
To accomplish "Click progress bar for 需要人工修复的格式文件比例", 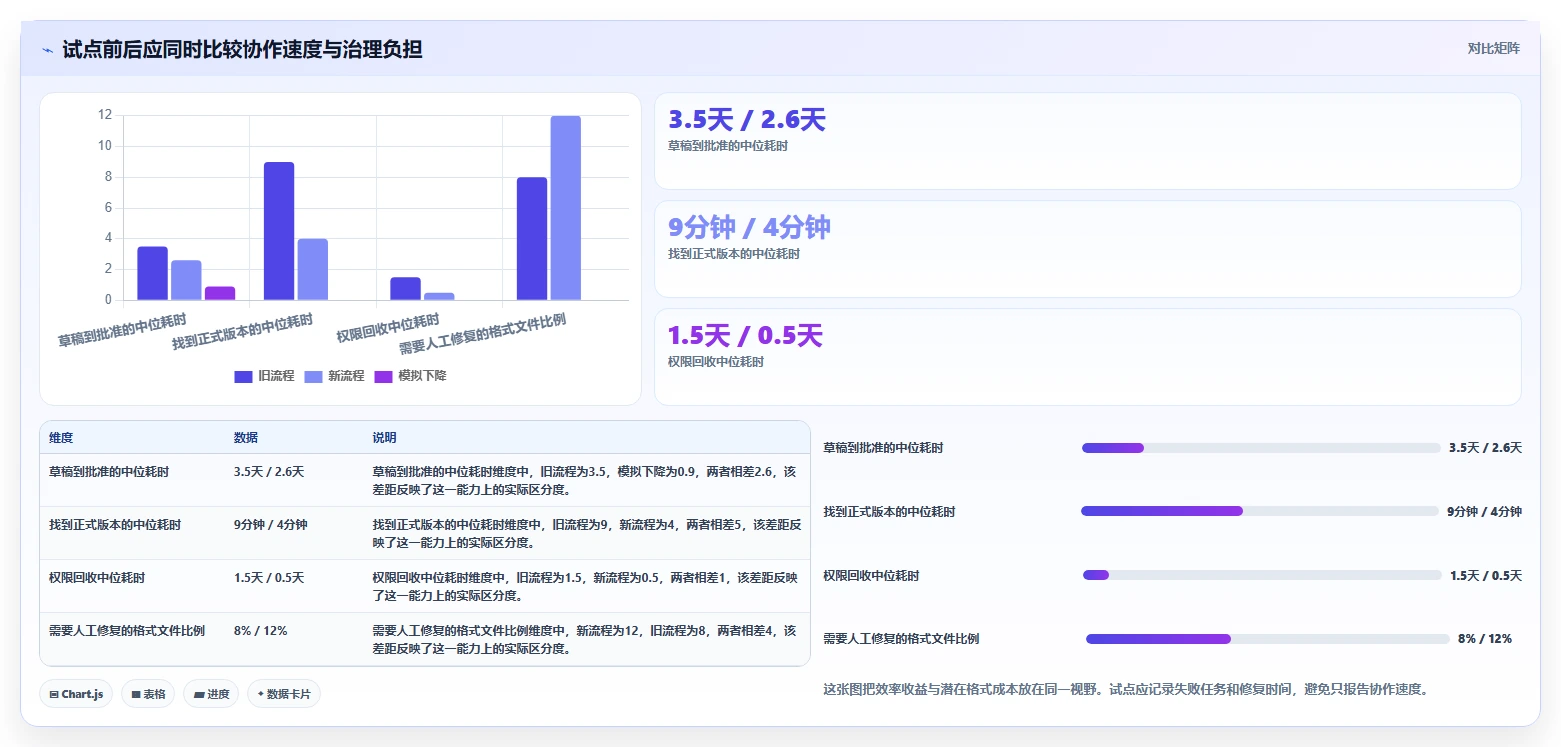I will pos(1268,639).
